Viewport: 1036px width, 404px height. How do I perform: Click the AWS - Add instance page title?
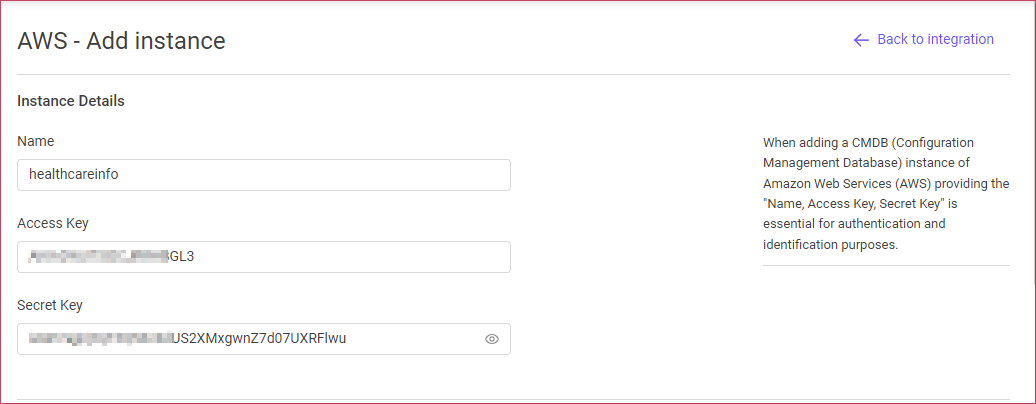pos(122,41)
